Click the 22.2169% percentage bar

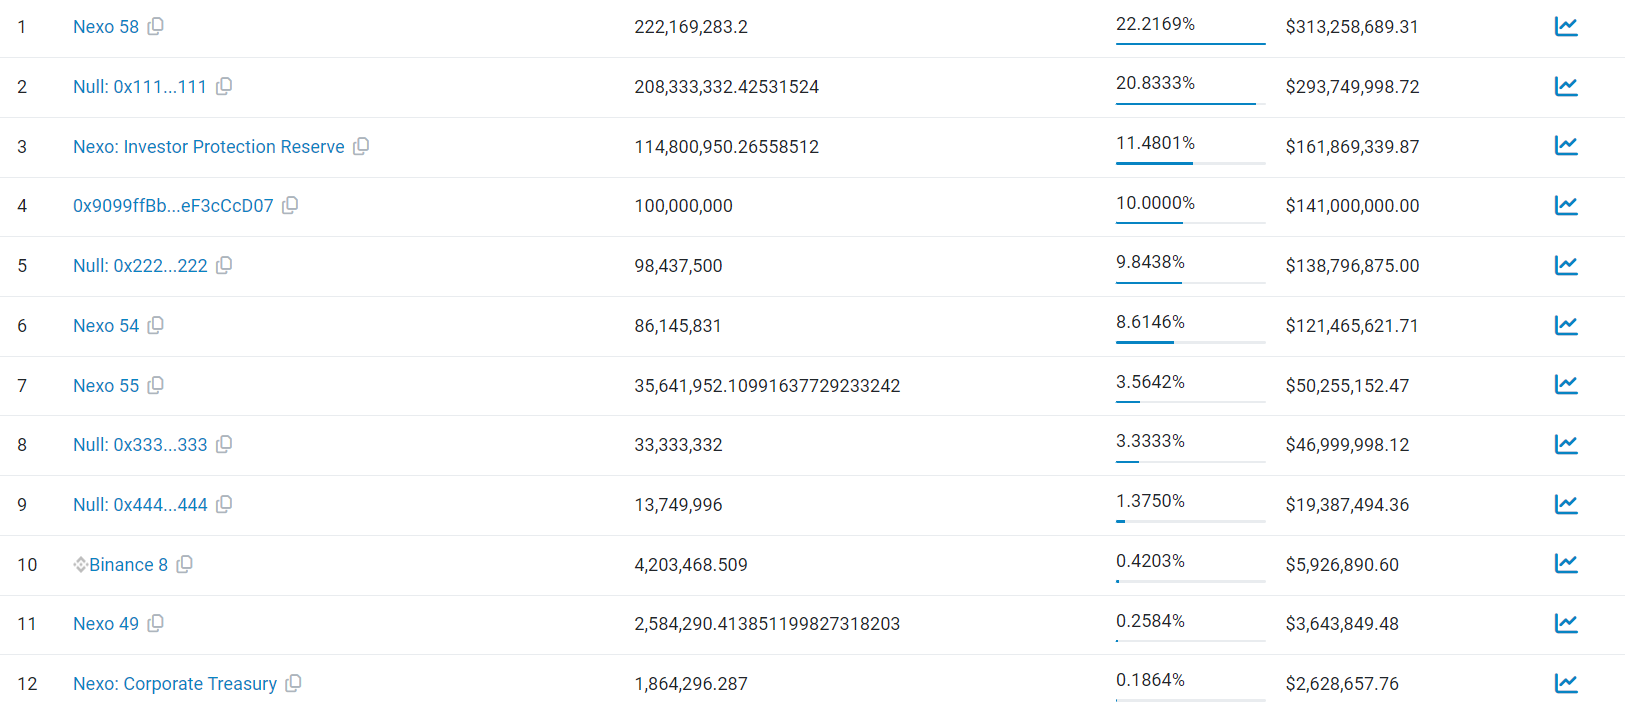coord(1191,43)
